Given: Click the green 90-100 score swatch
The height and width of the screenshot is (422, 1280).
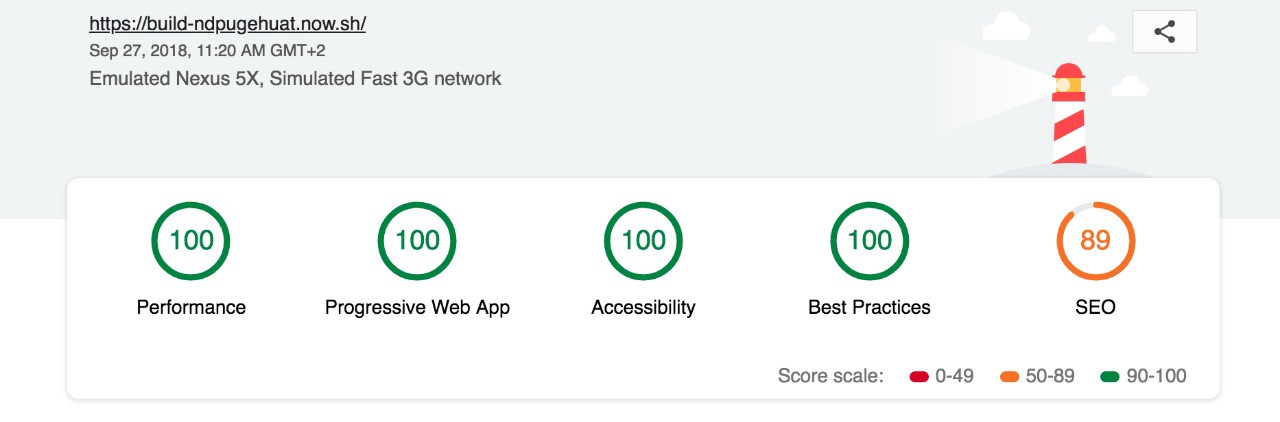Looking at the screenshot, I should [1109, 377].
